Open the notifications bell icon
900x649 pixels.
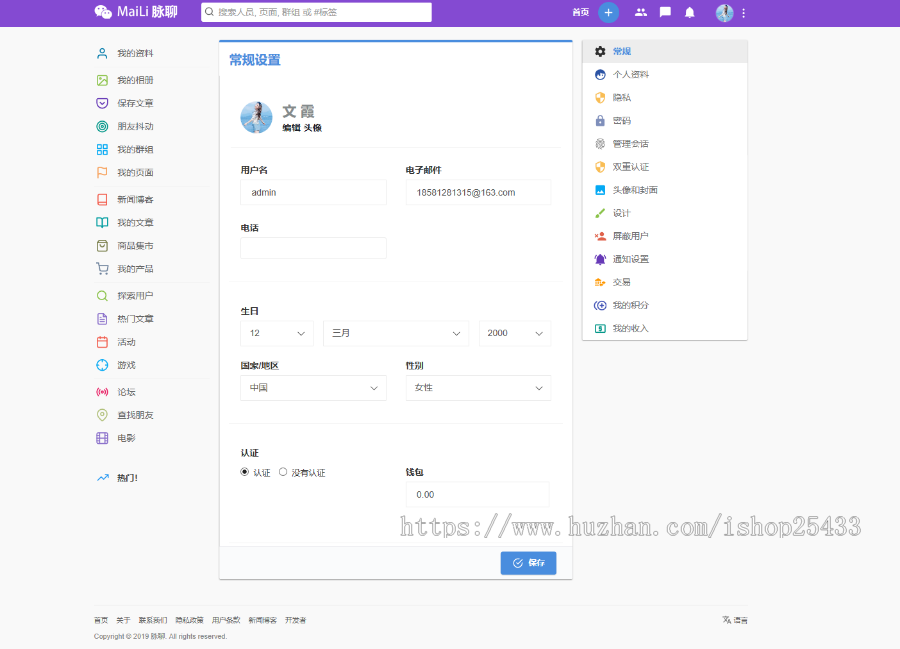(689, 13)
